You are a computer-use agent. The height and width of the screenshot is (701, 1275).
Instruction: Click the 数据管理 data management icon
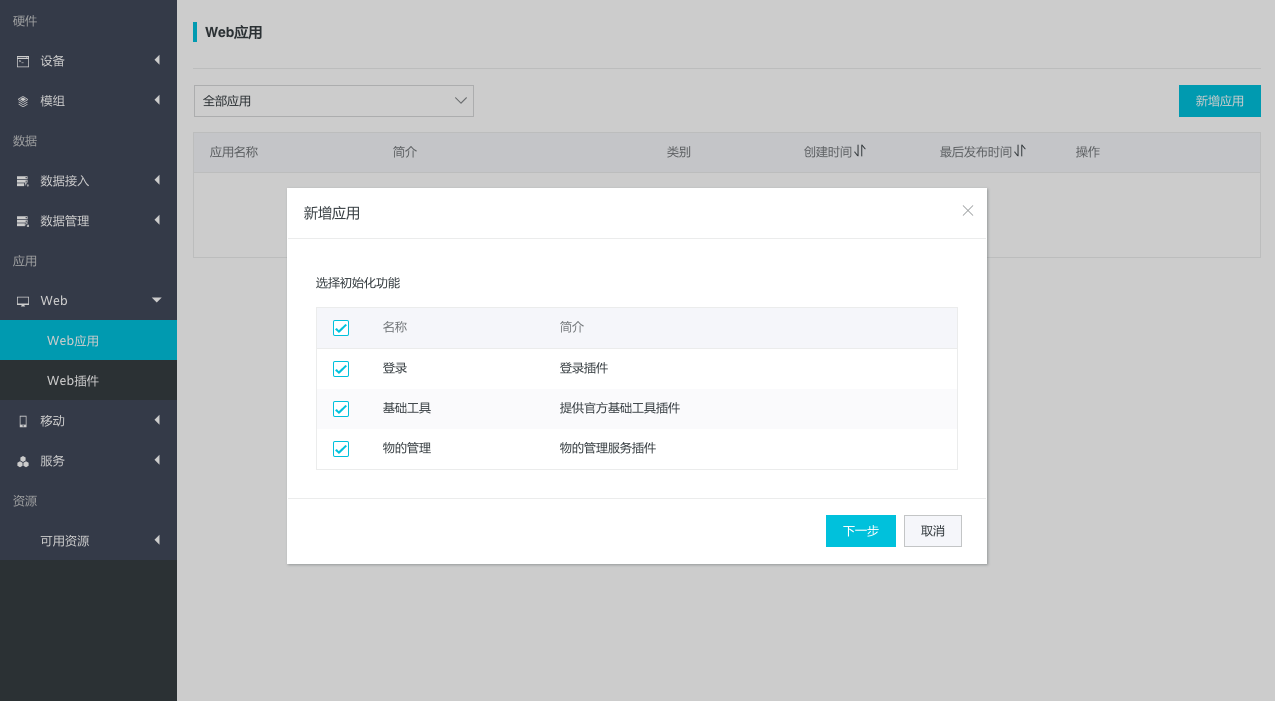pos(23,221)
